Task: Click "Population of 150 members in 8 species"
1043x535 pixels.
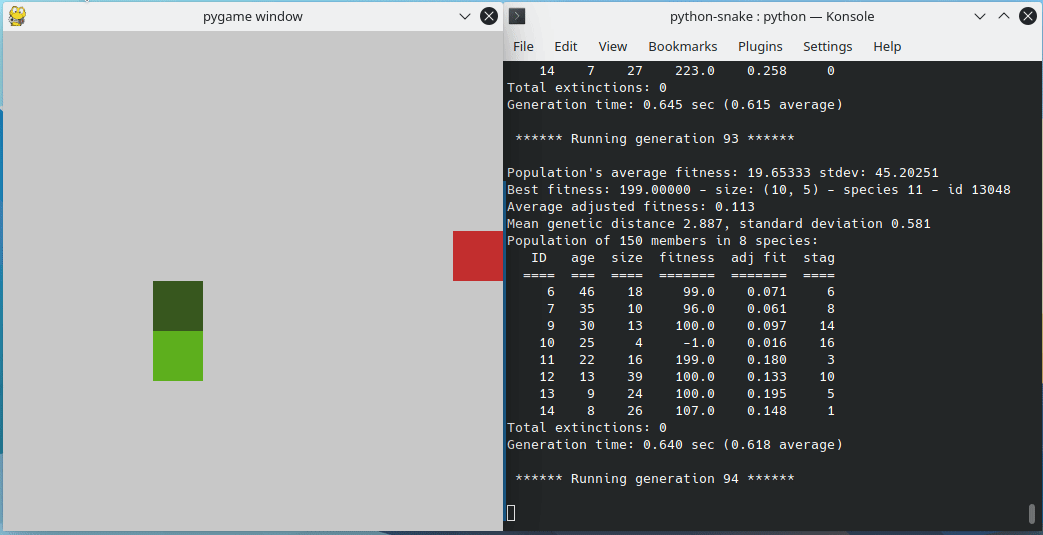Action: pos(663,240)
